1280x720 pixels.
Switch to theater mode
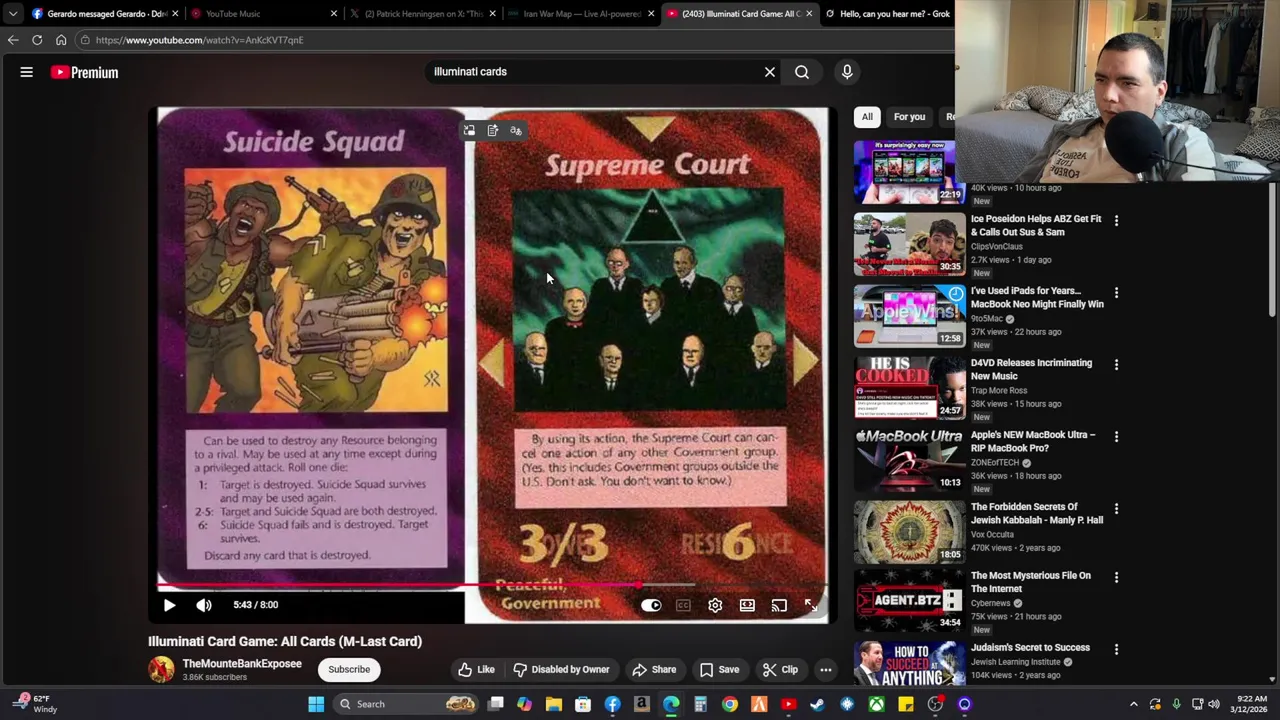pos(747,605)
